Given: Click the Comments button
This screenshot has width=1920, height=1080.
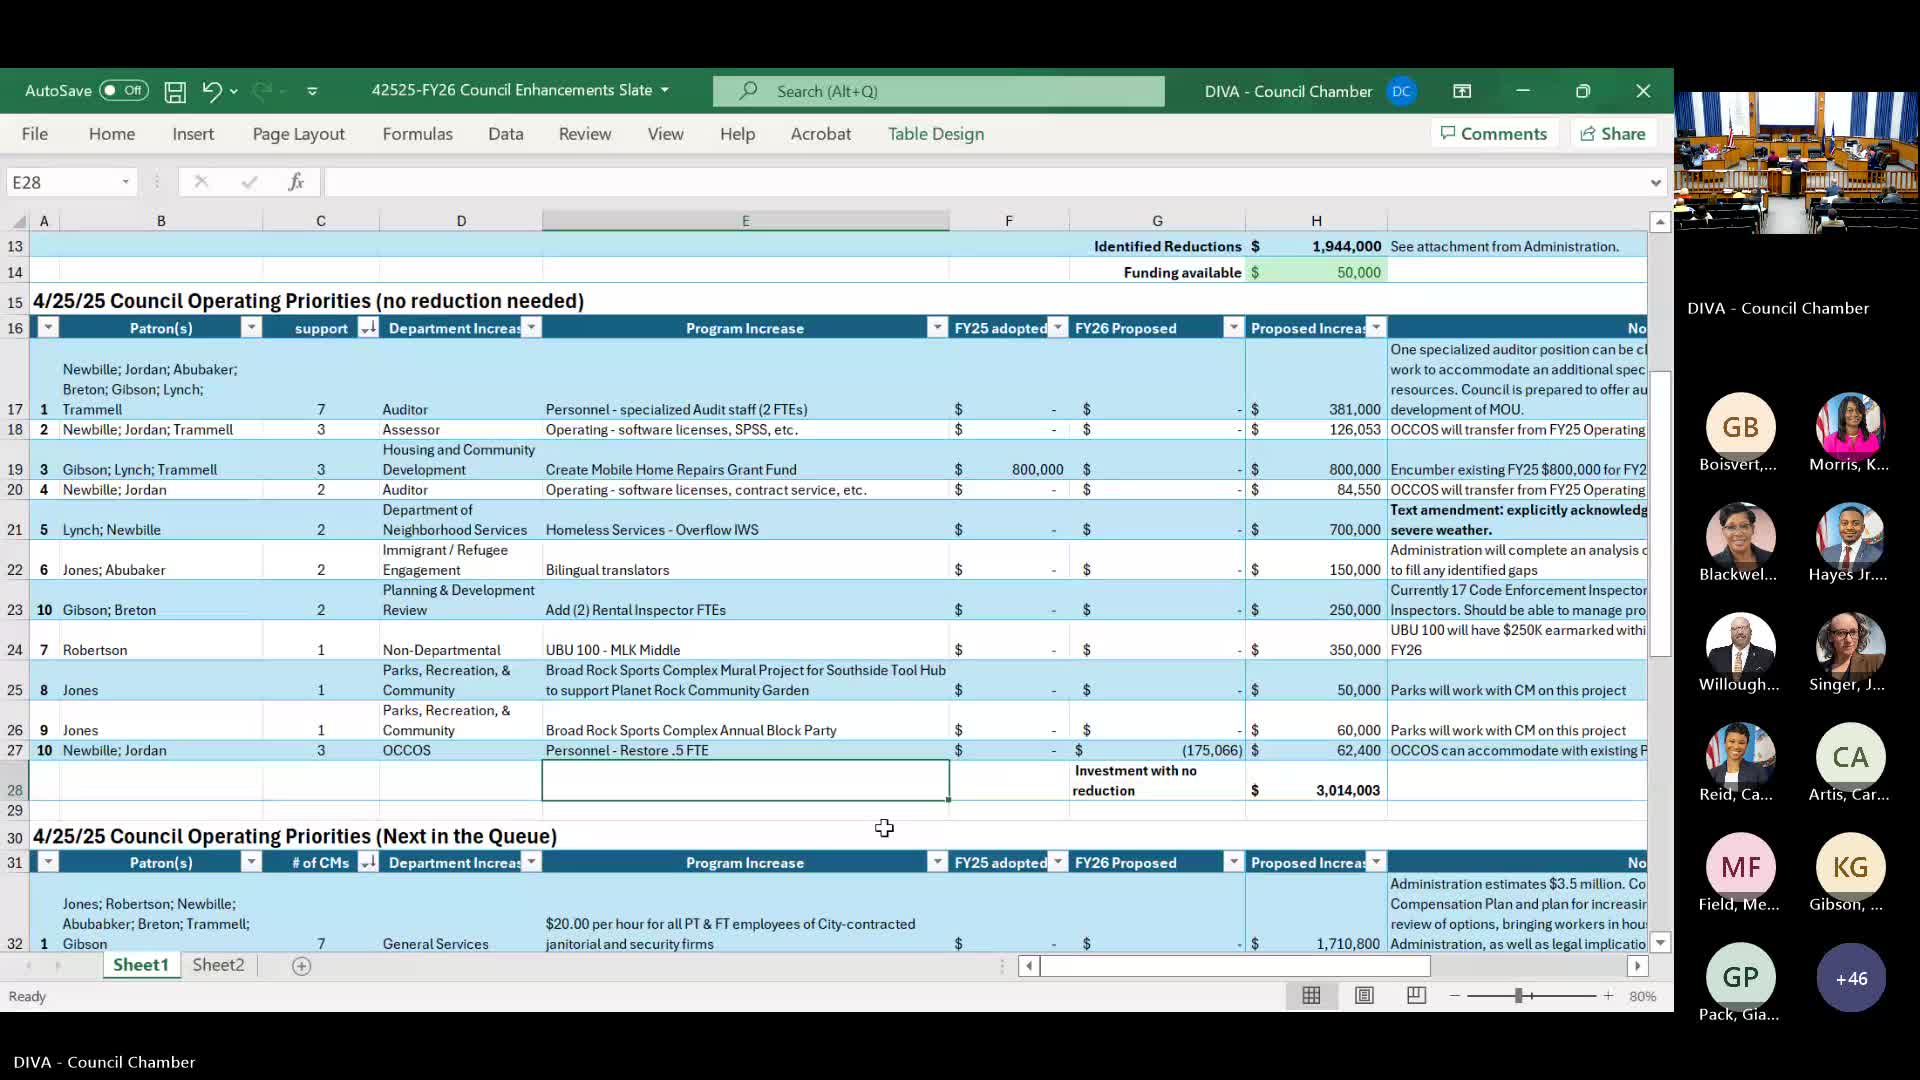Looking at the screenshot, I should point(1494,134).
